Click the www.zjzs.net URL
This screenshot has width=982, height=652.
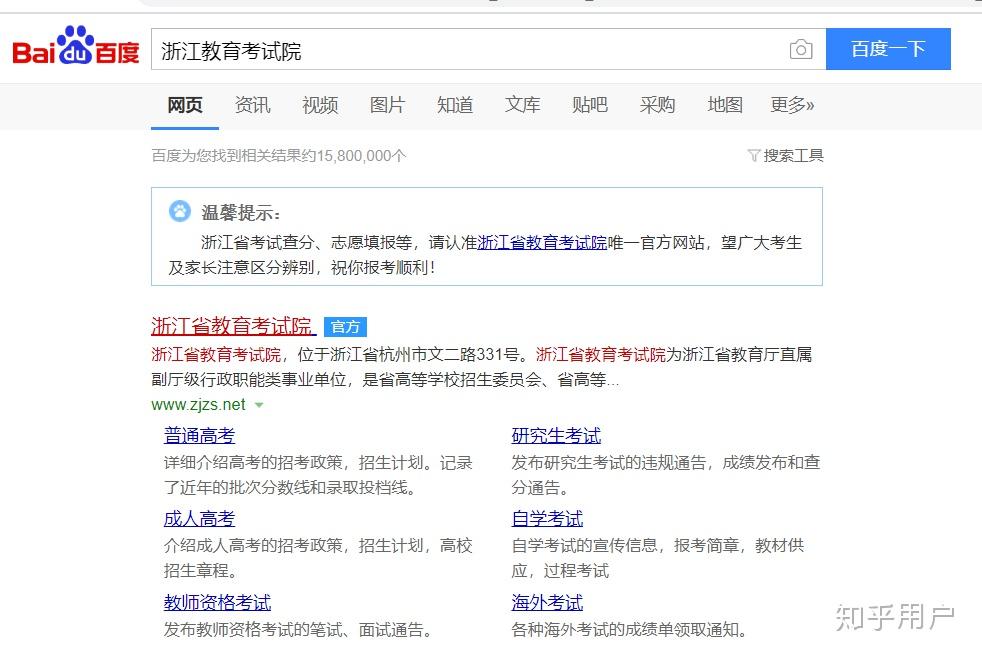coord(199,405)
